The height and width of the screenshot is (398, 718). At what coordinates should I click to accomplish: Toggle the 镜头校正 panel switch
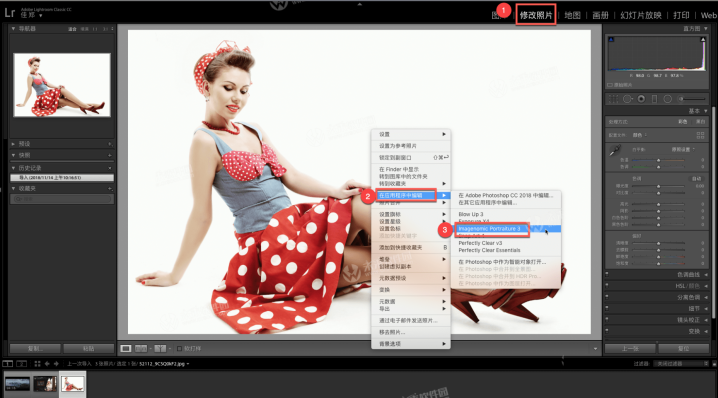[x=607, y=320]
